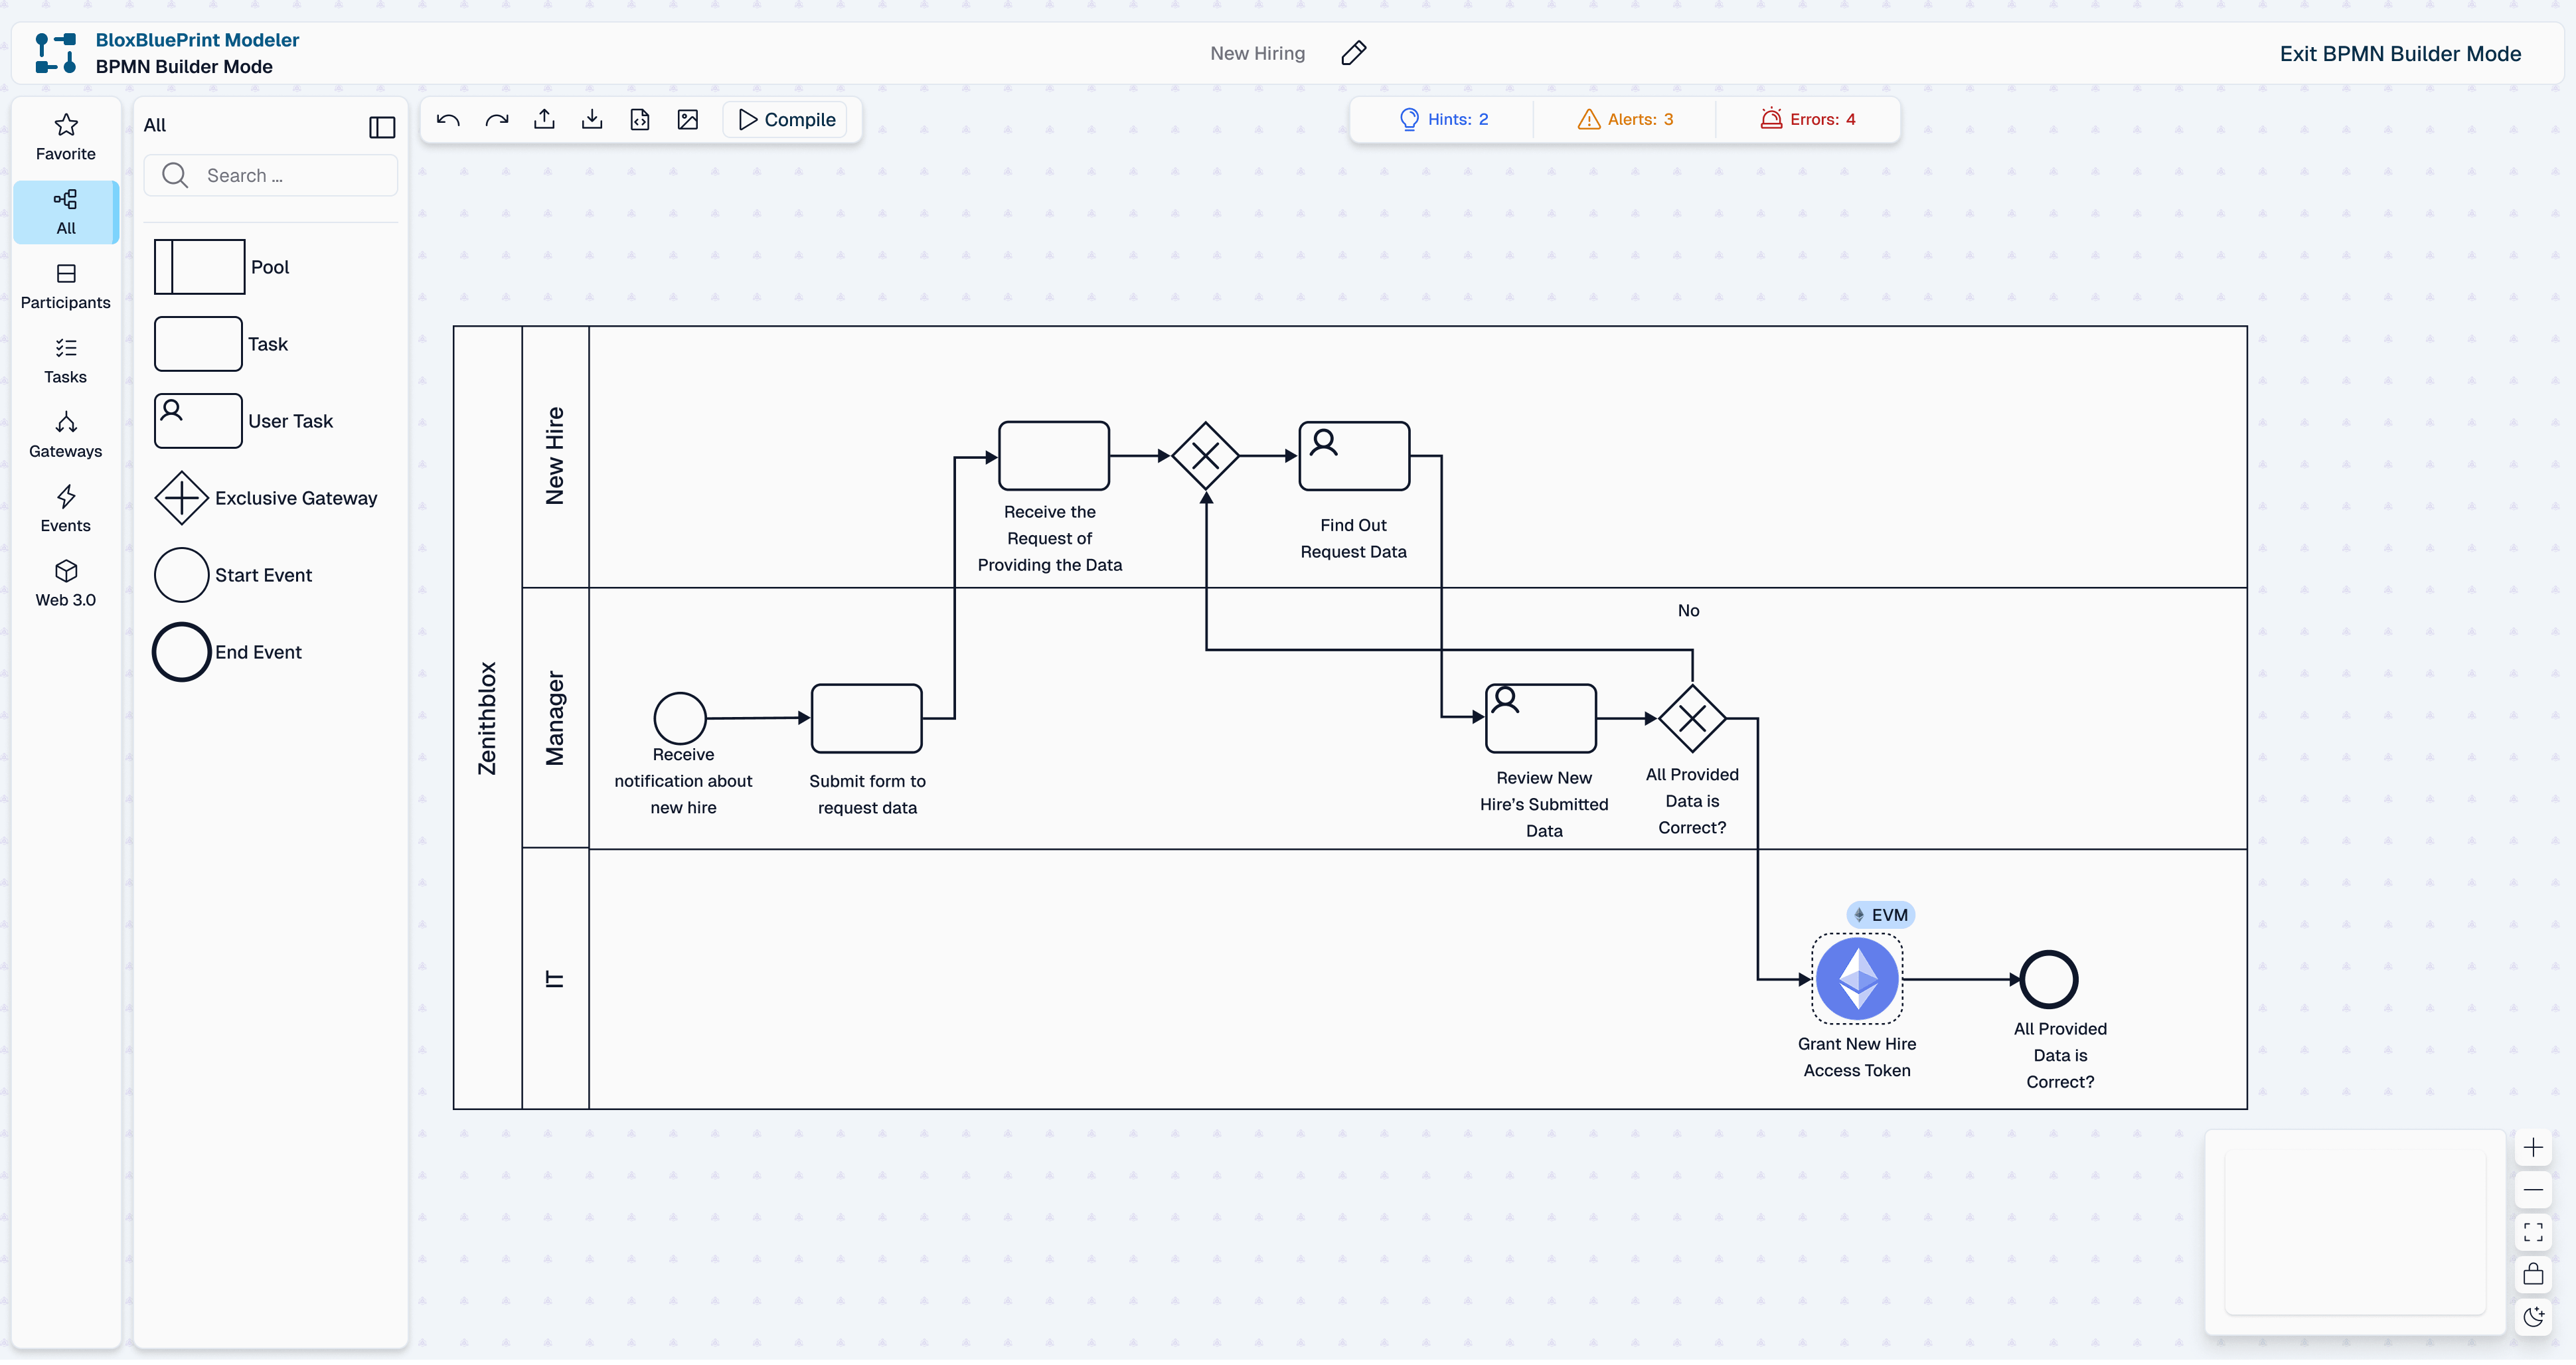Select the All category tab

tap(66, 212)
